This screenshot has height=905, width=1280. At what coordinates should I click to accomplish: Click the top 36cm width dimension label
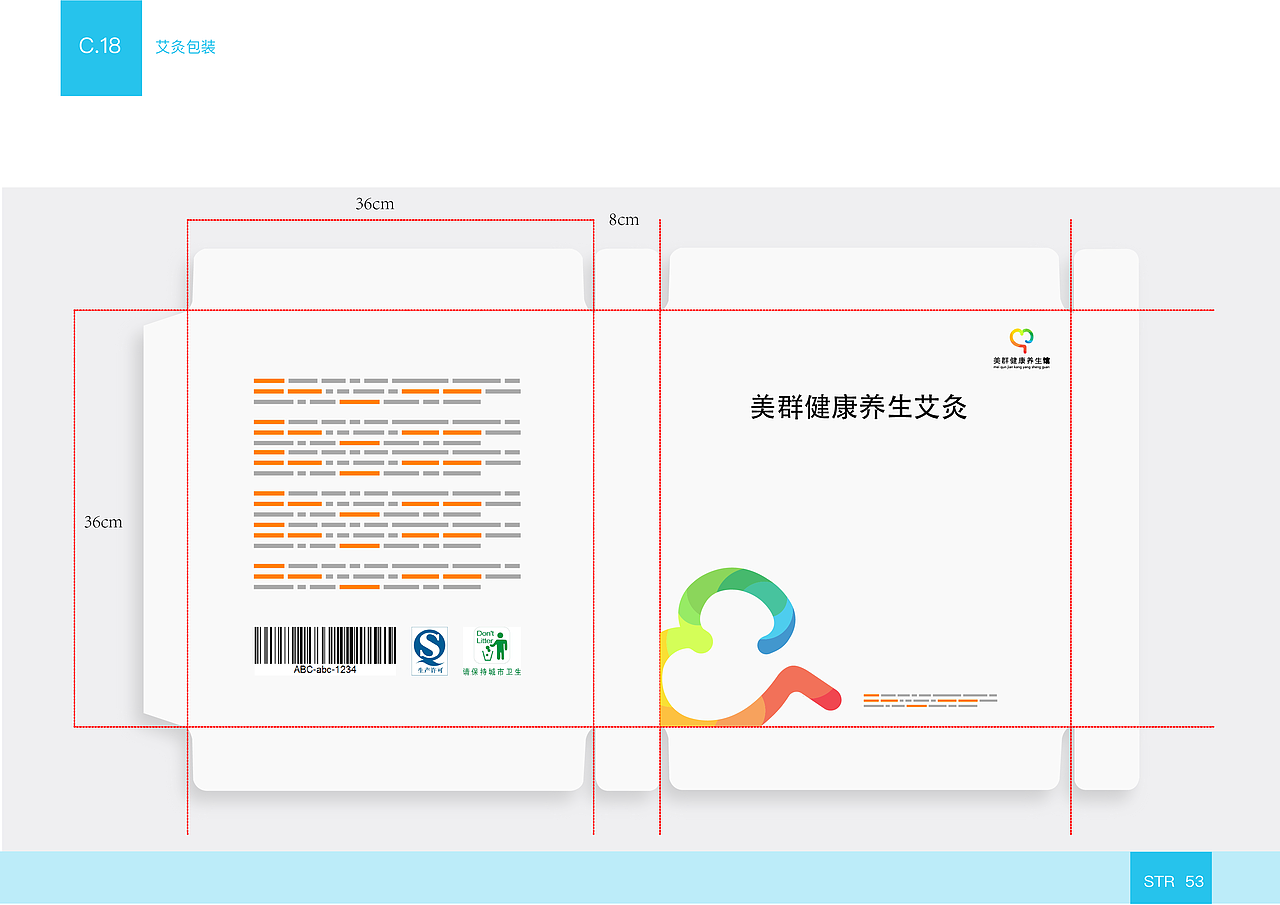pyautogui.click(x=375, y=204)
